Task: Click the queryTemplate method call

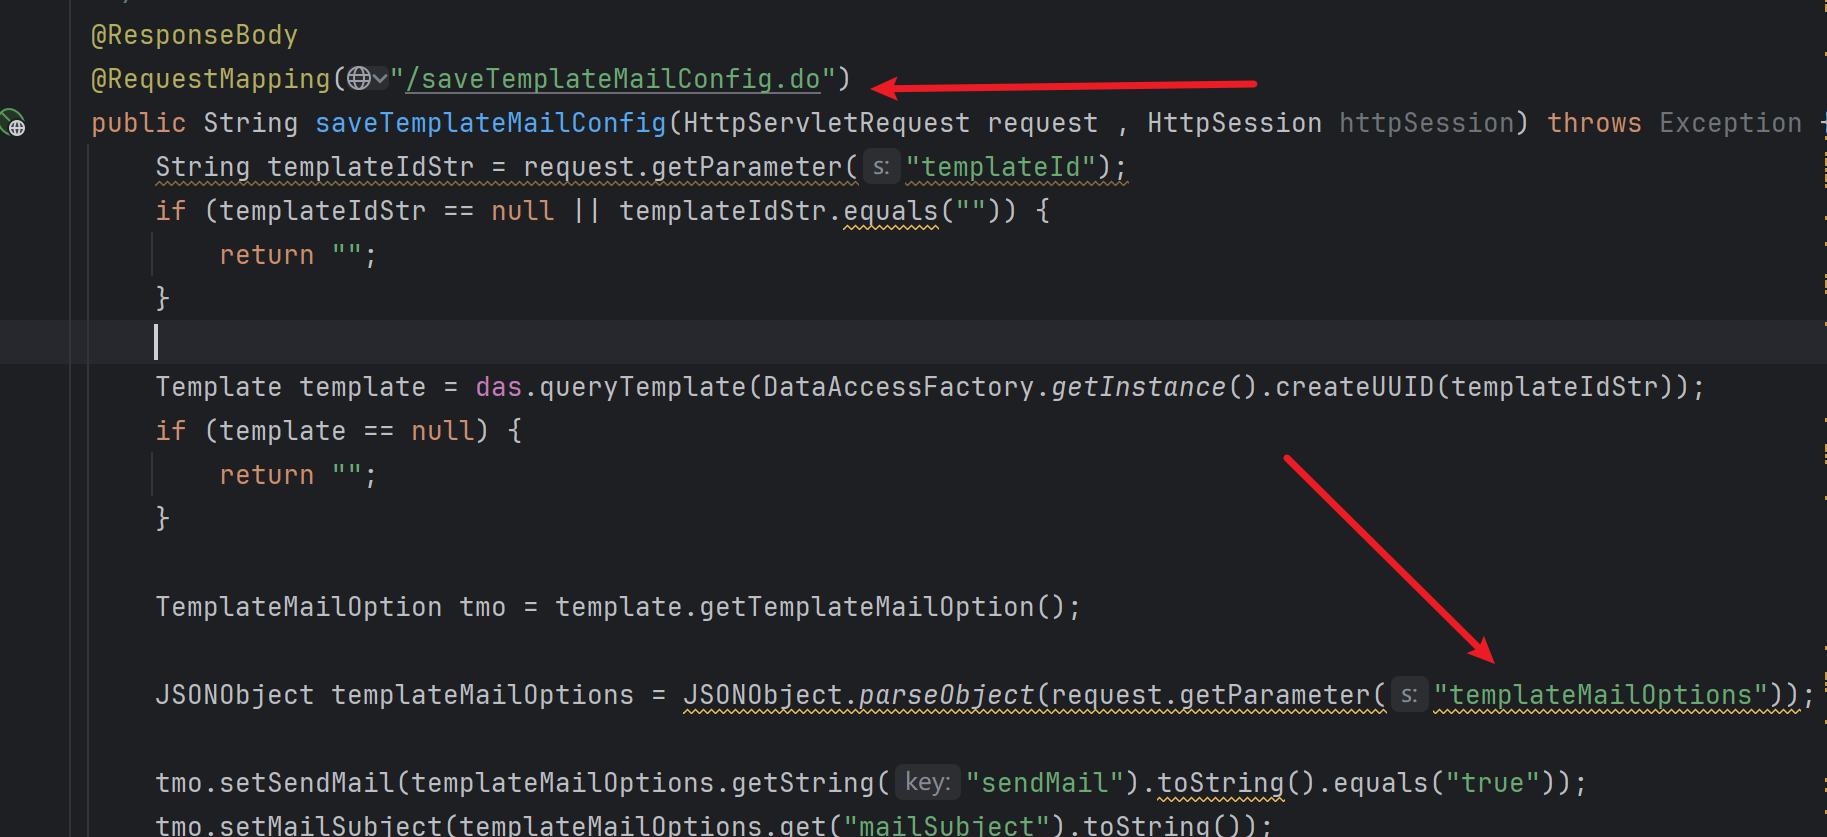Action: (643, 387)
